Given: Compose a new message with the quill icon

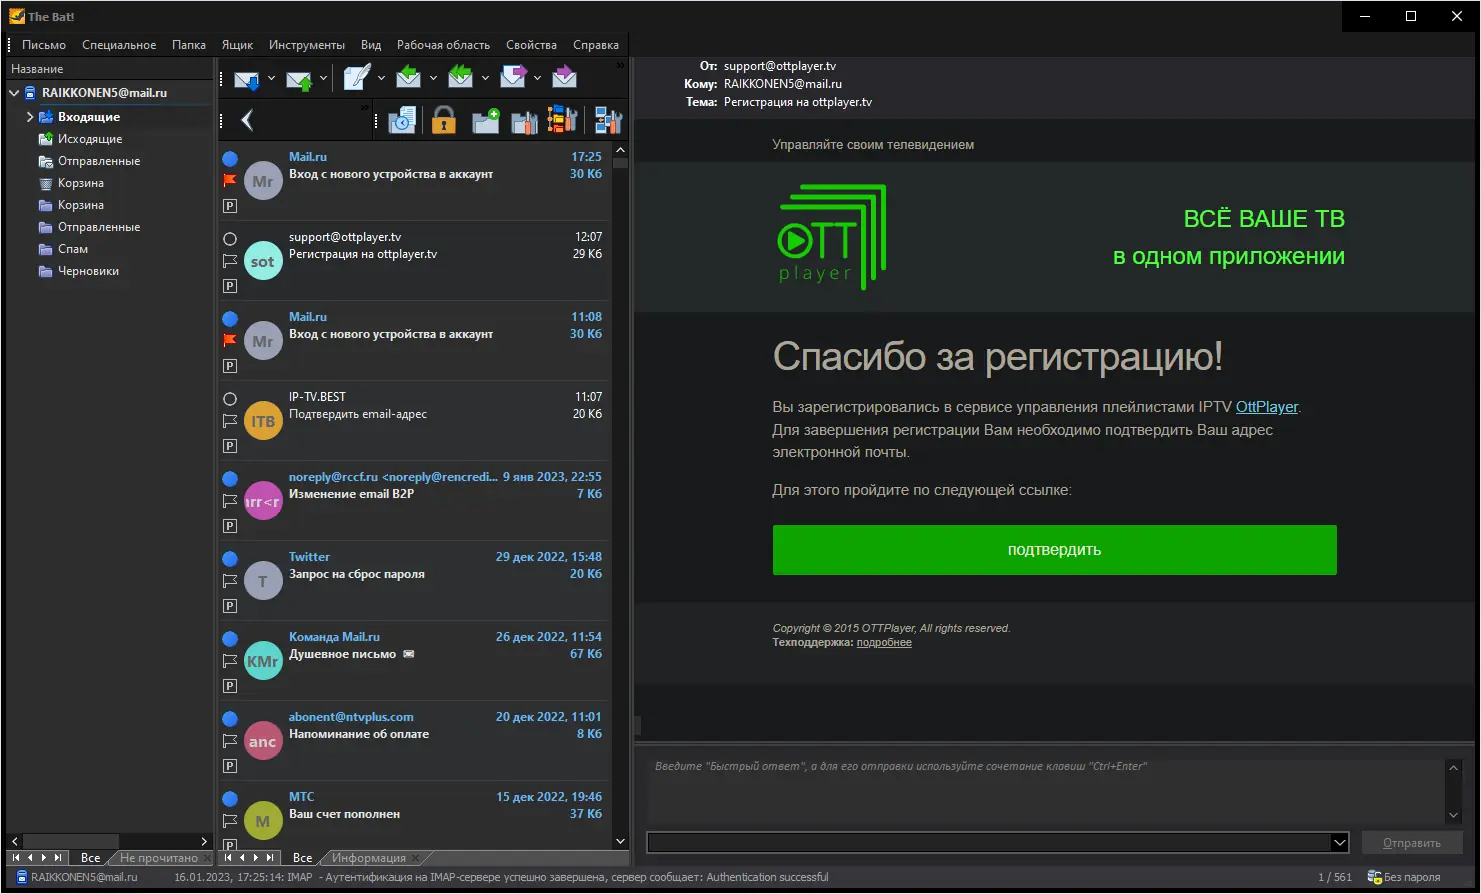Looking at the screenshot, I should coord(356,78).
